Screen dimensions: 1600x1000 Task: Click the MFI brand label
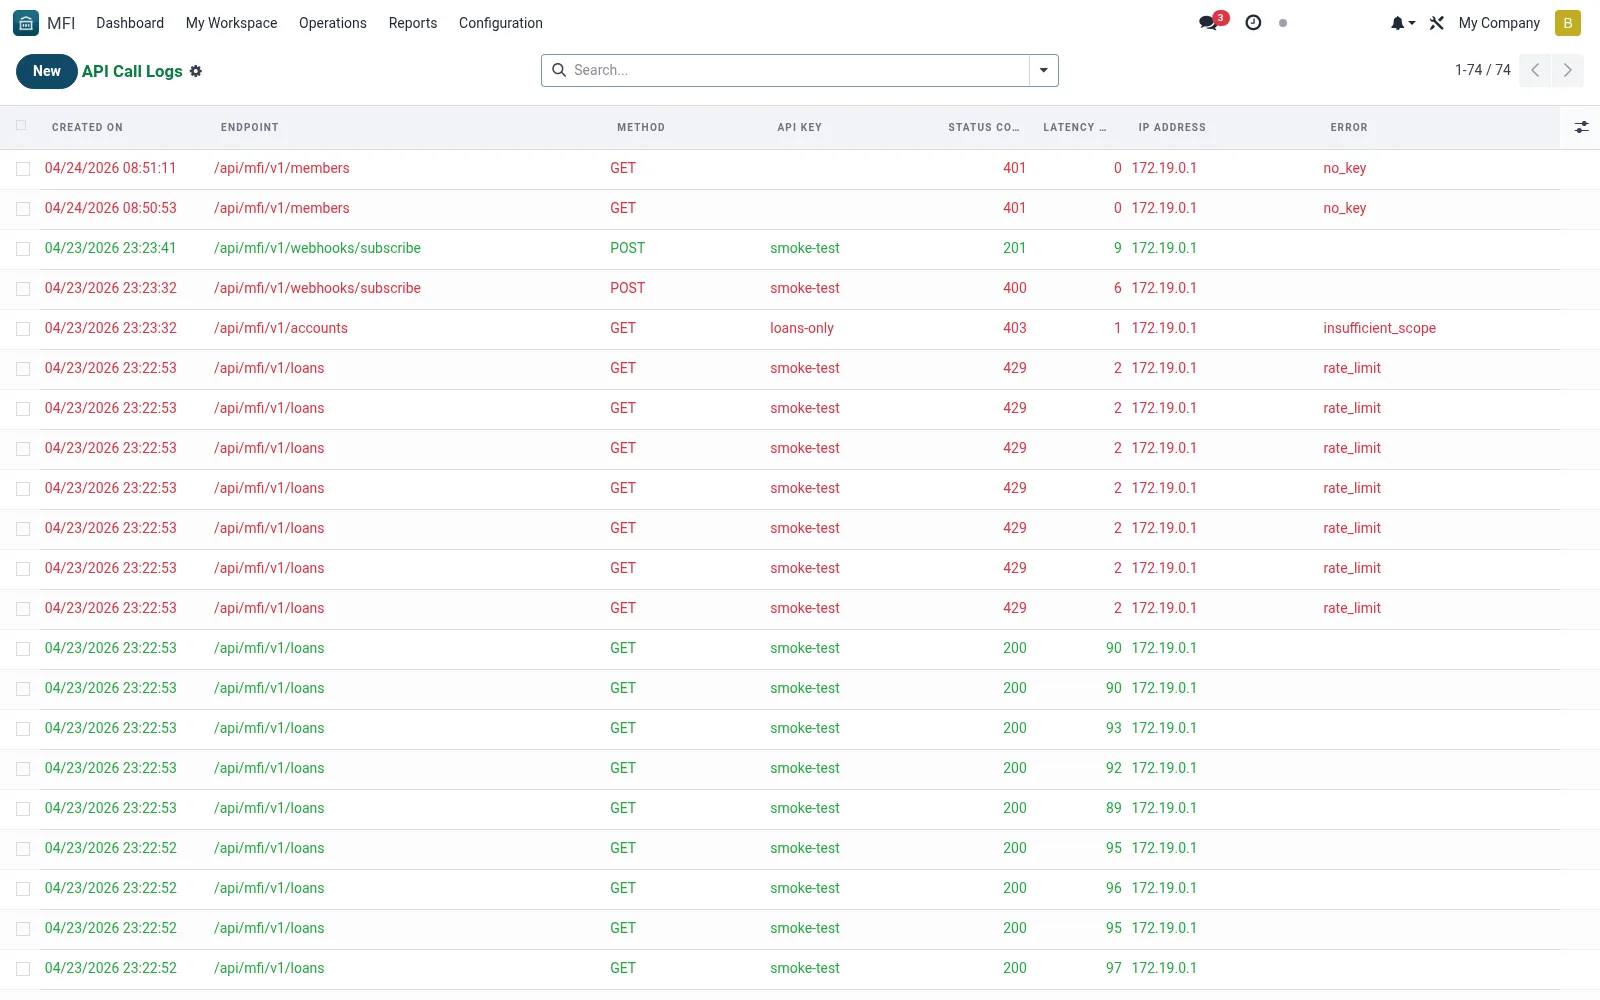tap(61, 23)
